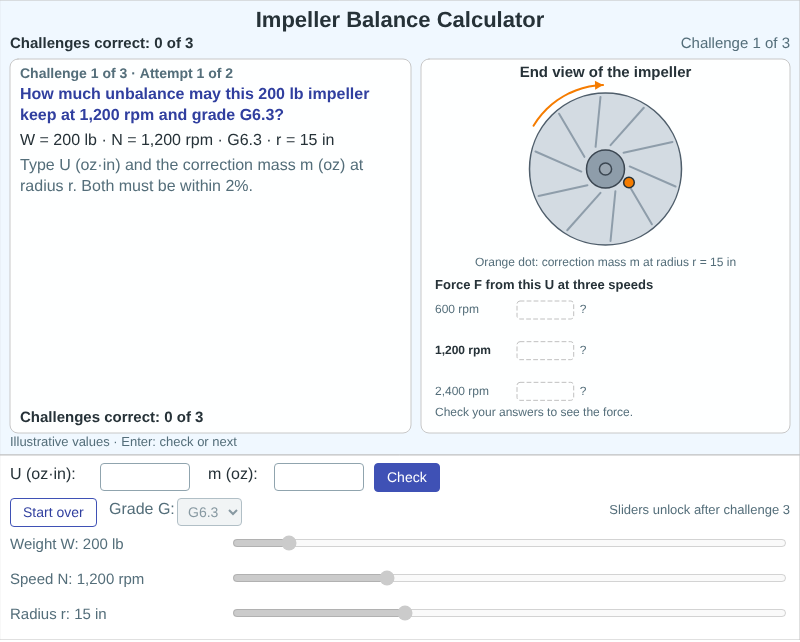Screen dimensions: 800x642
Task: Open the Grade G dropdown
Action: pyautogui.click(x=210, y=512)
